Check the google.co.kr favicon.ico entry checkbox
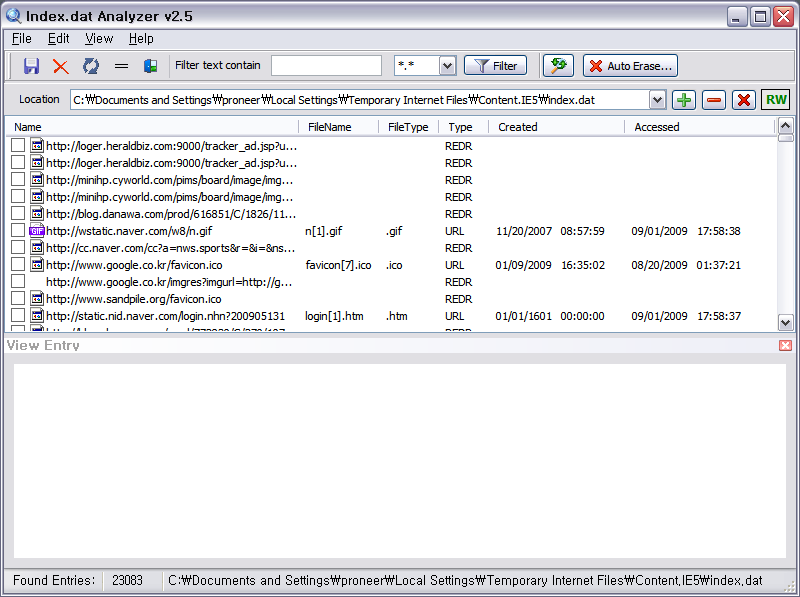 (17, 265)
